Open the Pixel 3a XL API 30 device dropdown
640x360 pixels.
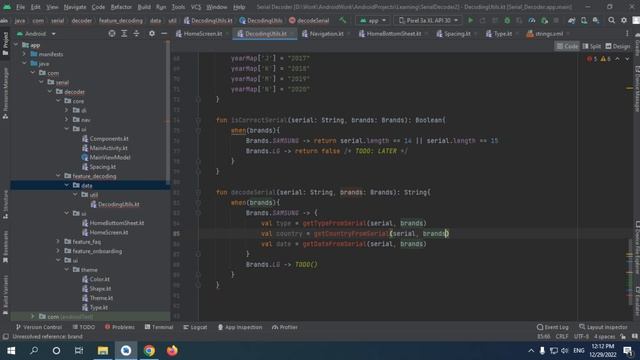(x=428, y=20)
